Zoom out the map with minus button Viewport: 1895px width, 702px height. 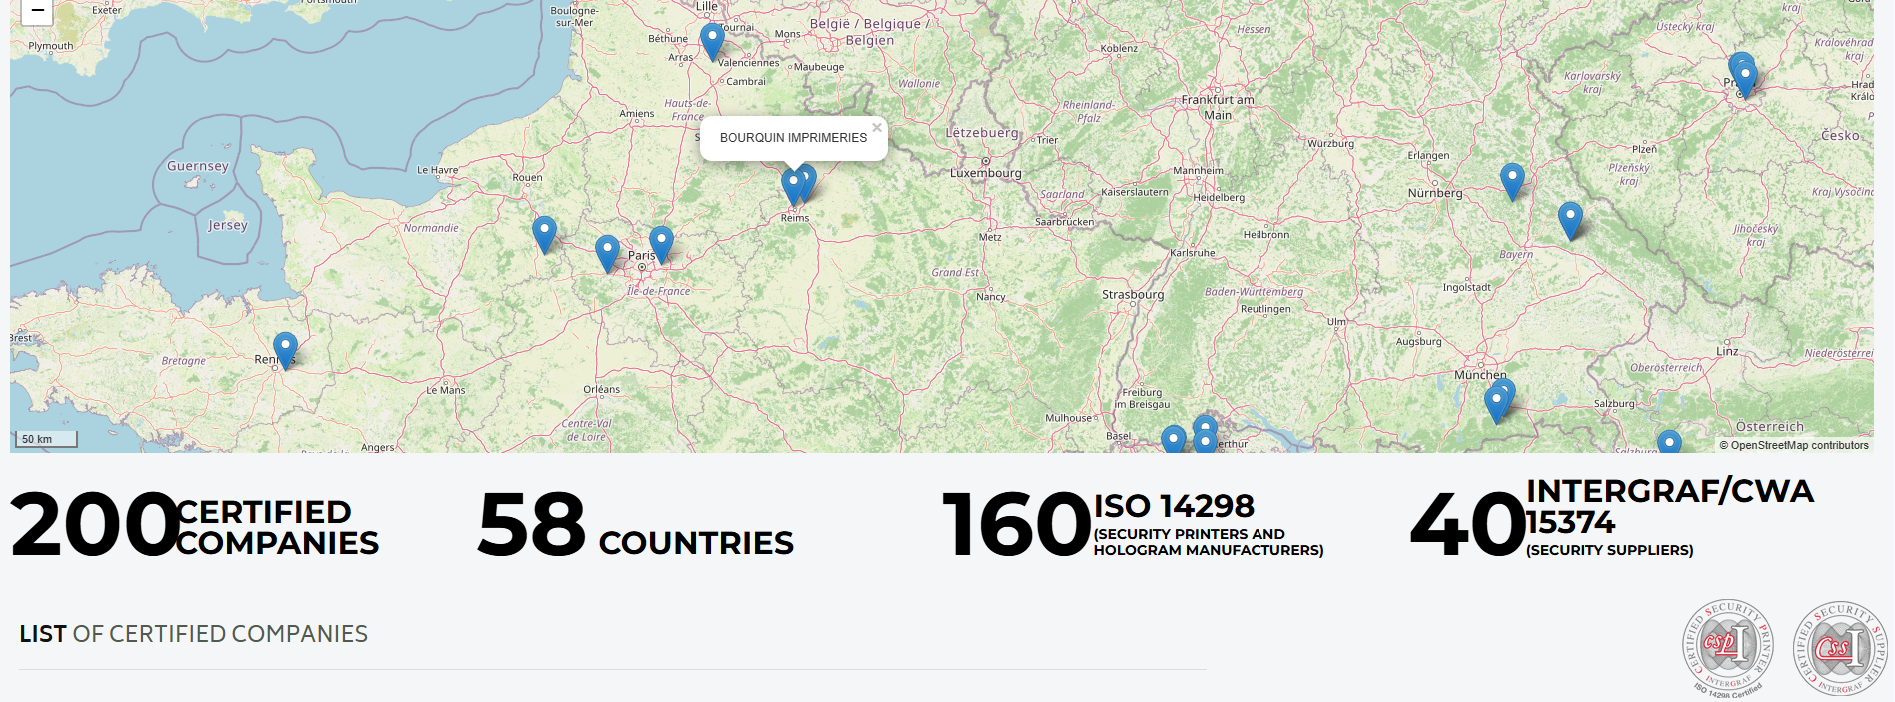[37, 11]
